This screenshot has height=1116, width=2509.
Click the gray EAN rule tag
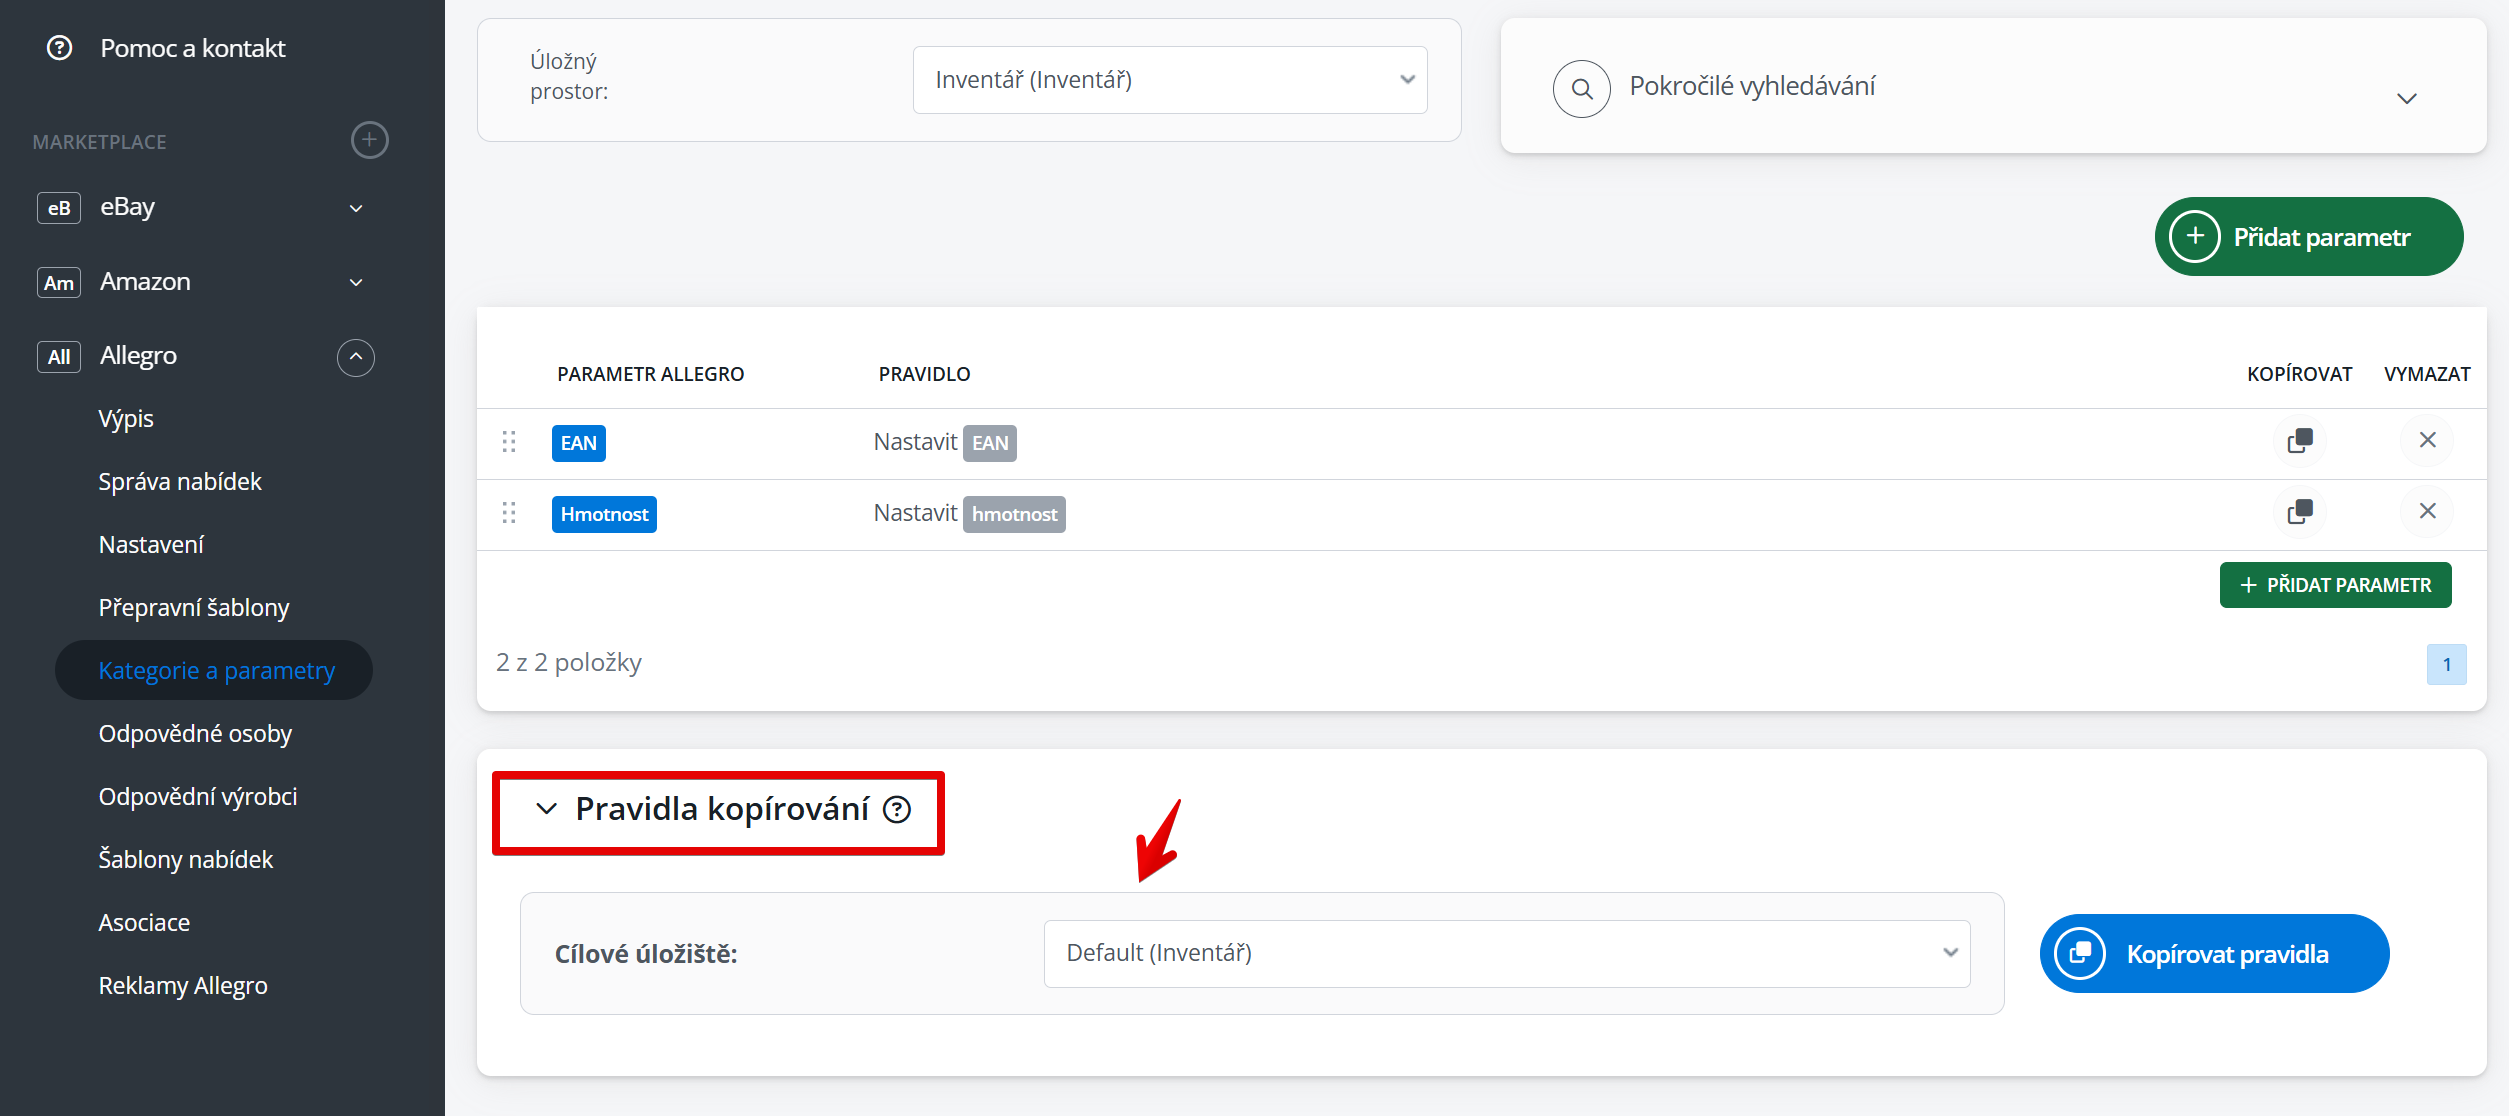click(x=990, y=443)
